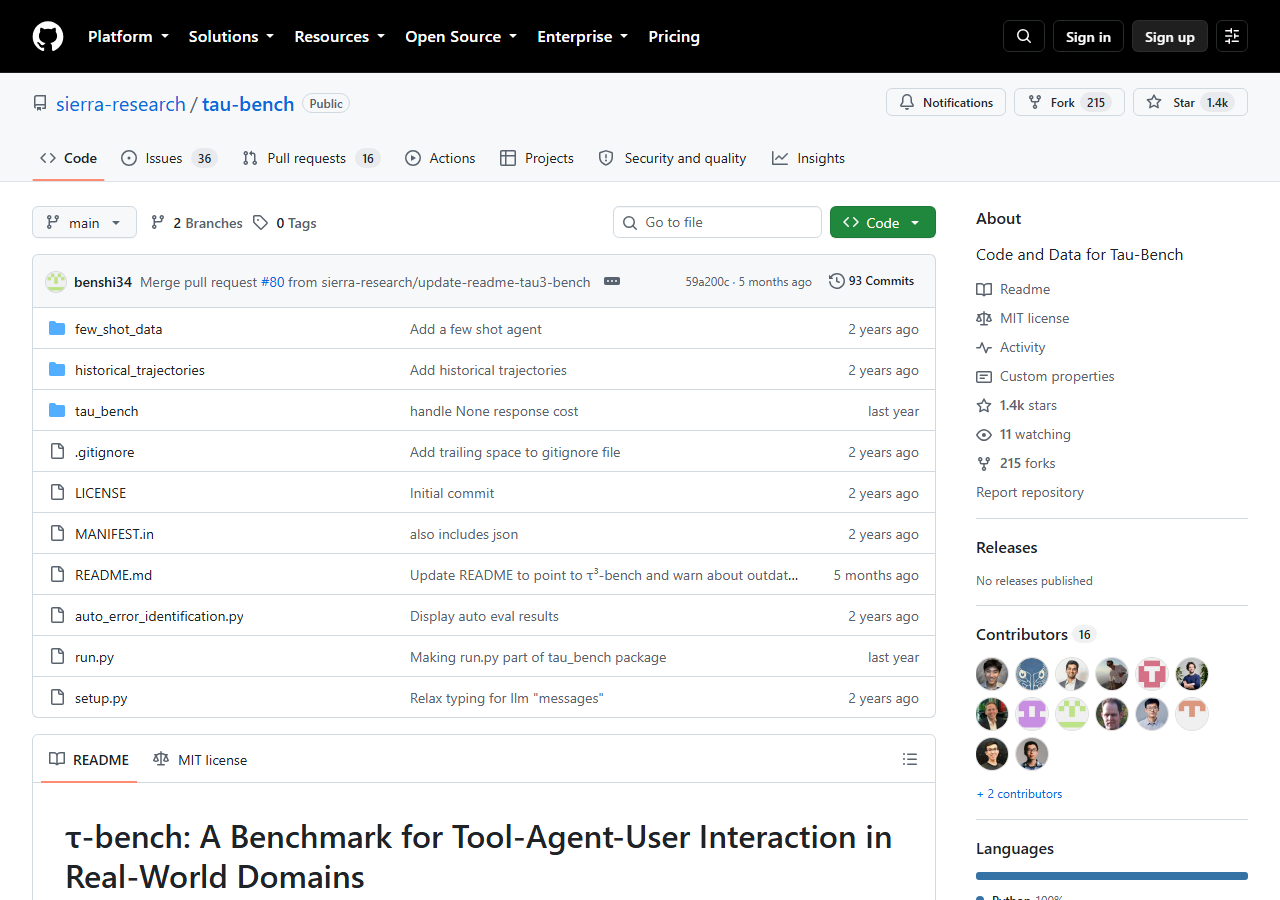
Task: Click the few_shot_data folder icon
Action: click(57, 329)
